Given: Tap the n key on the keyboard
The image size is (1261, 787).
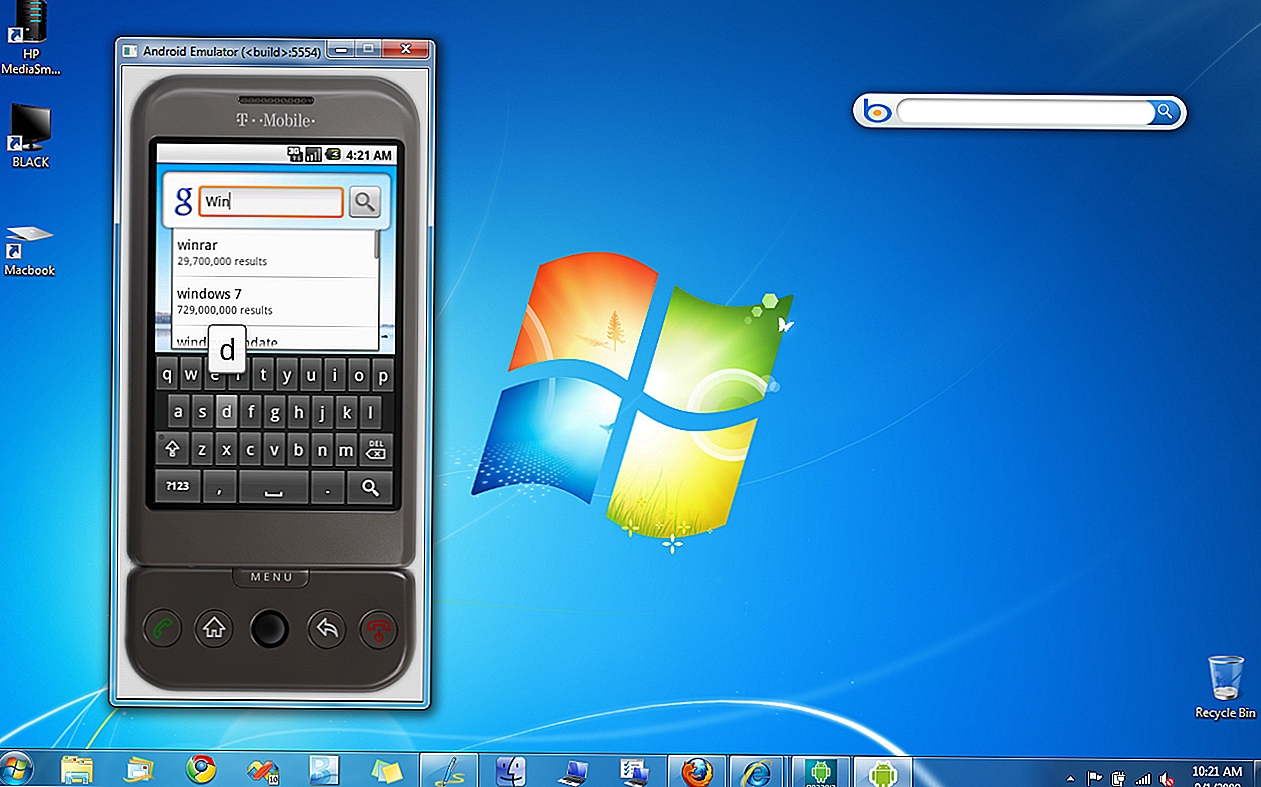Looking at the screenshot, I should point(323,450).
